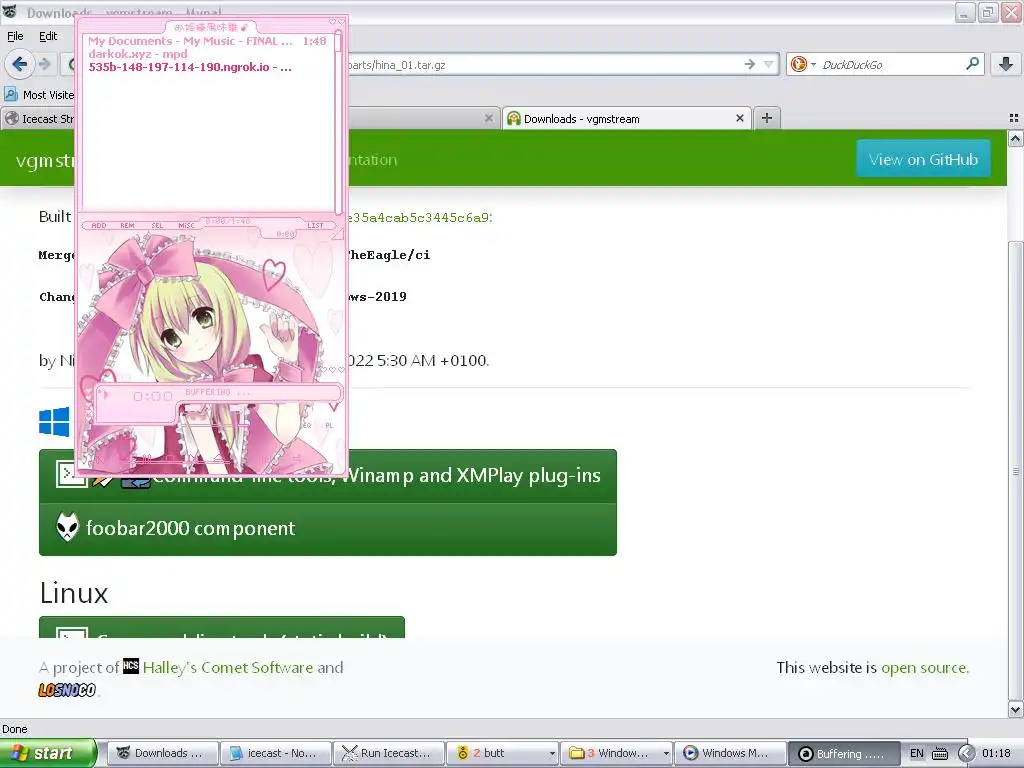Viewport: 1024px width, 768px height.
Task: Switch to icecast Notepad taskbar item
Action: 275,753
